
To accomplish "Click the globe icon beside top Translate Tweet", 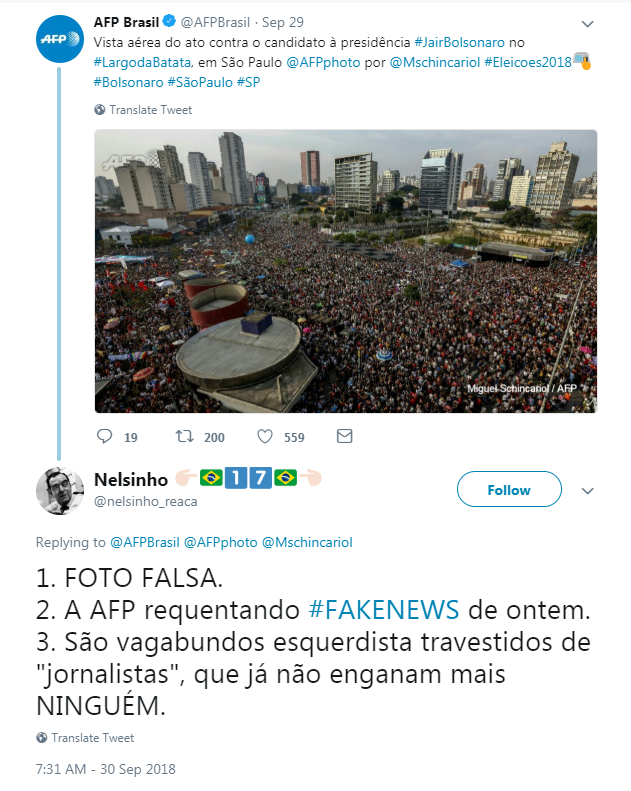I will coord(100,109).
